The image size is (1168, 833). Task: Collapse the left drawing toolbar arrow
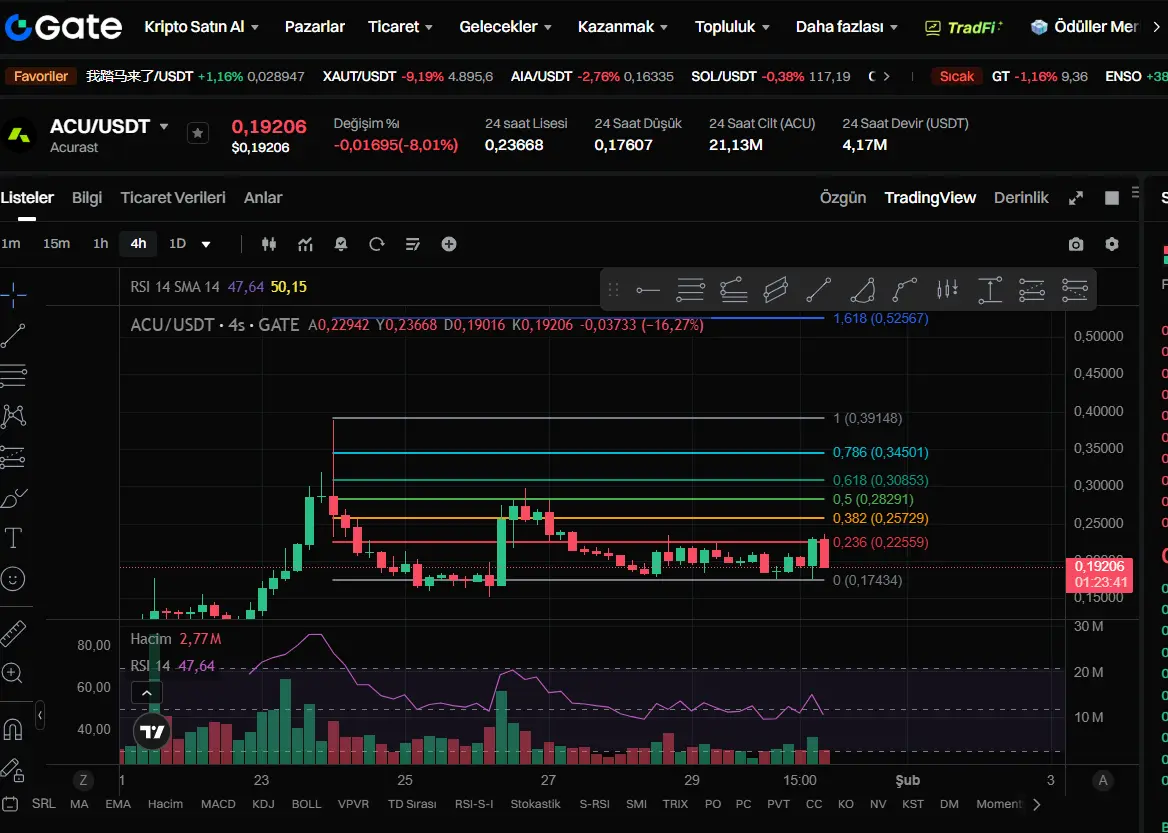39,716
